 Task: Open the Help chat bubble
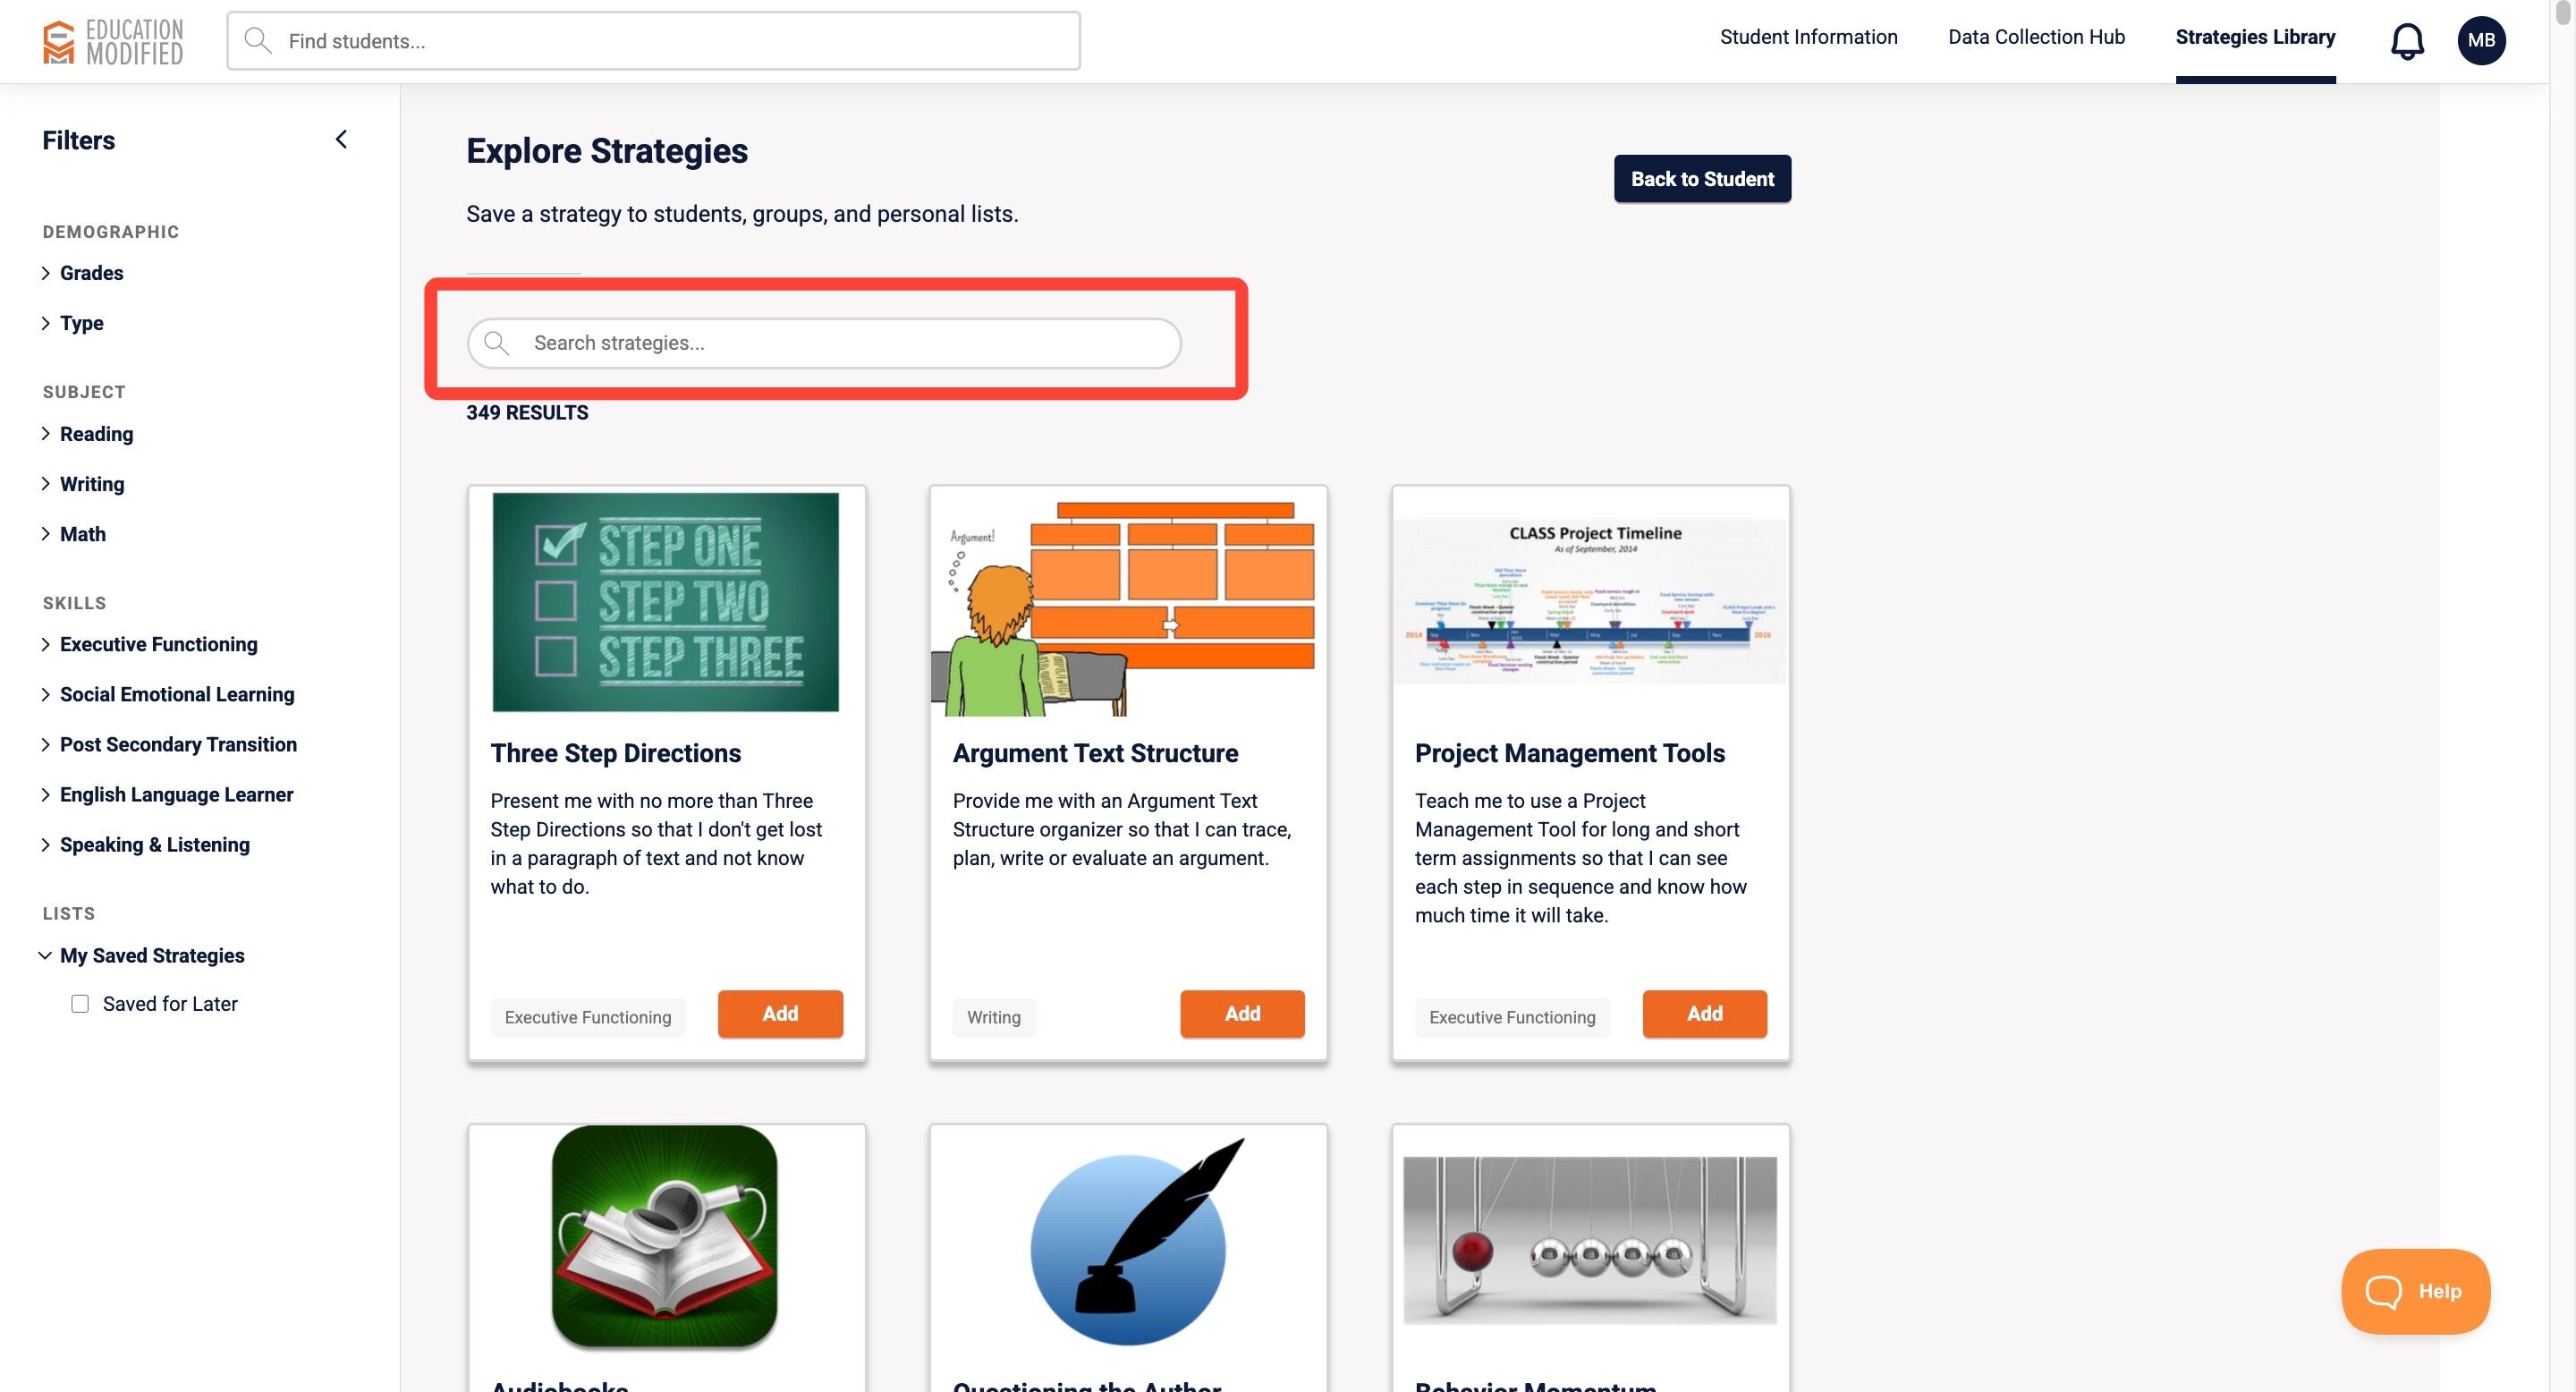point(2415,1291)
